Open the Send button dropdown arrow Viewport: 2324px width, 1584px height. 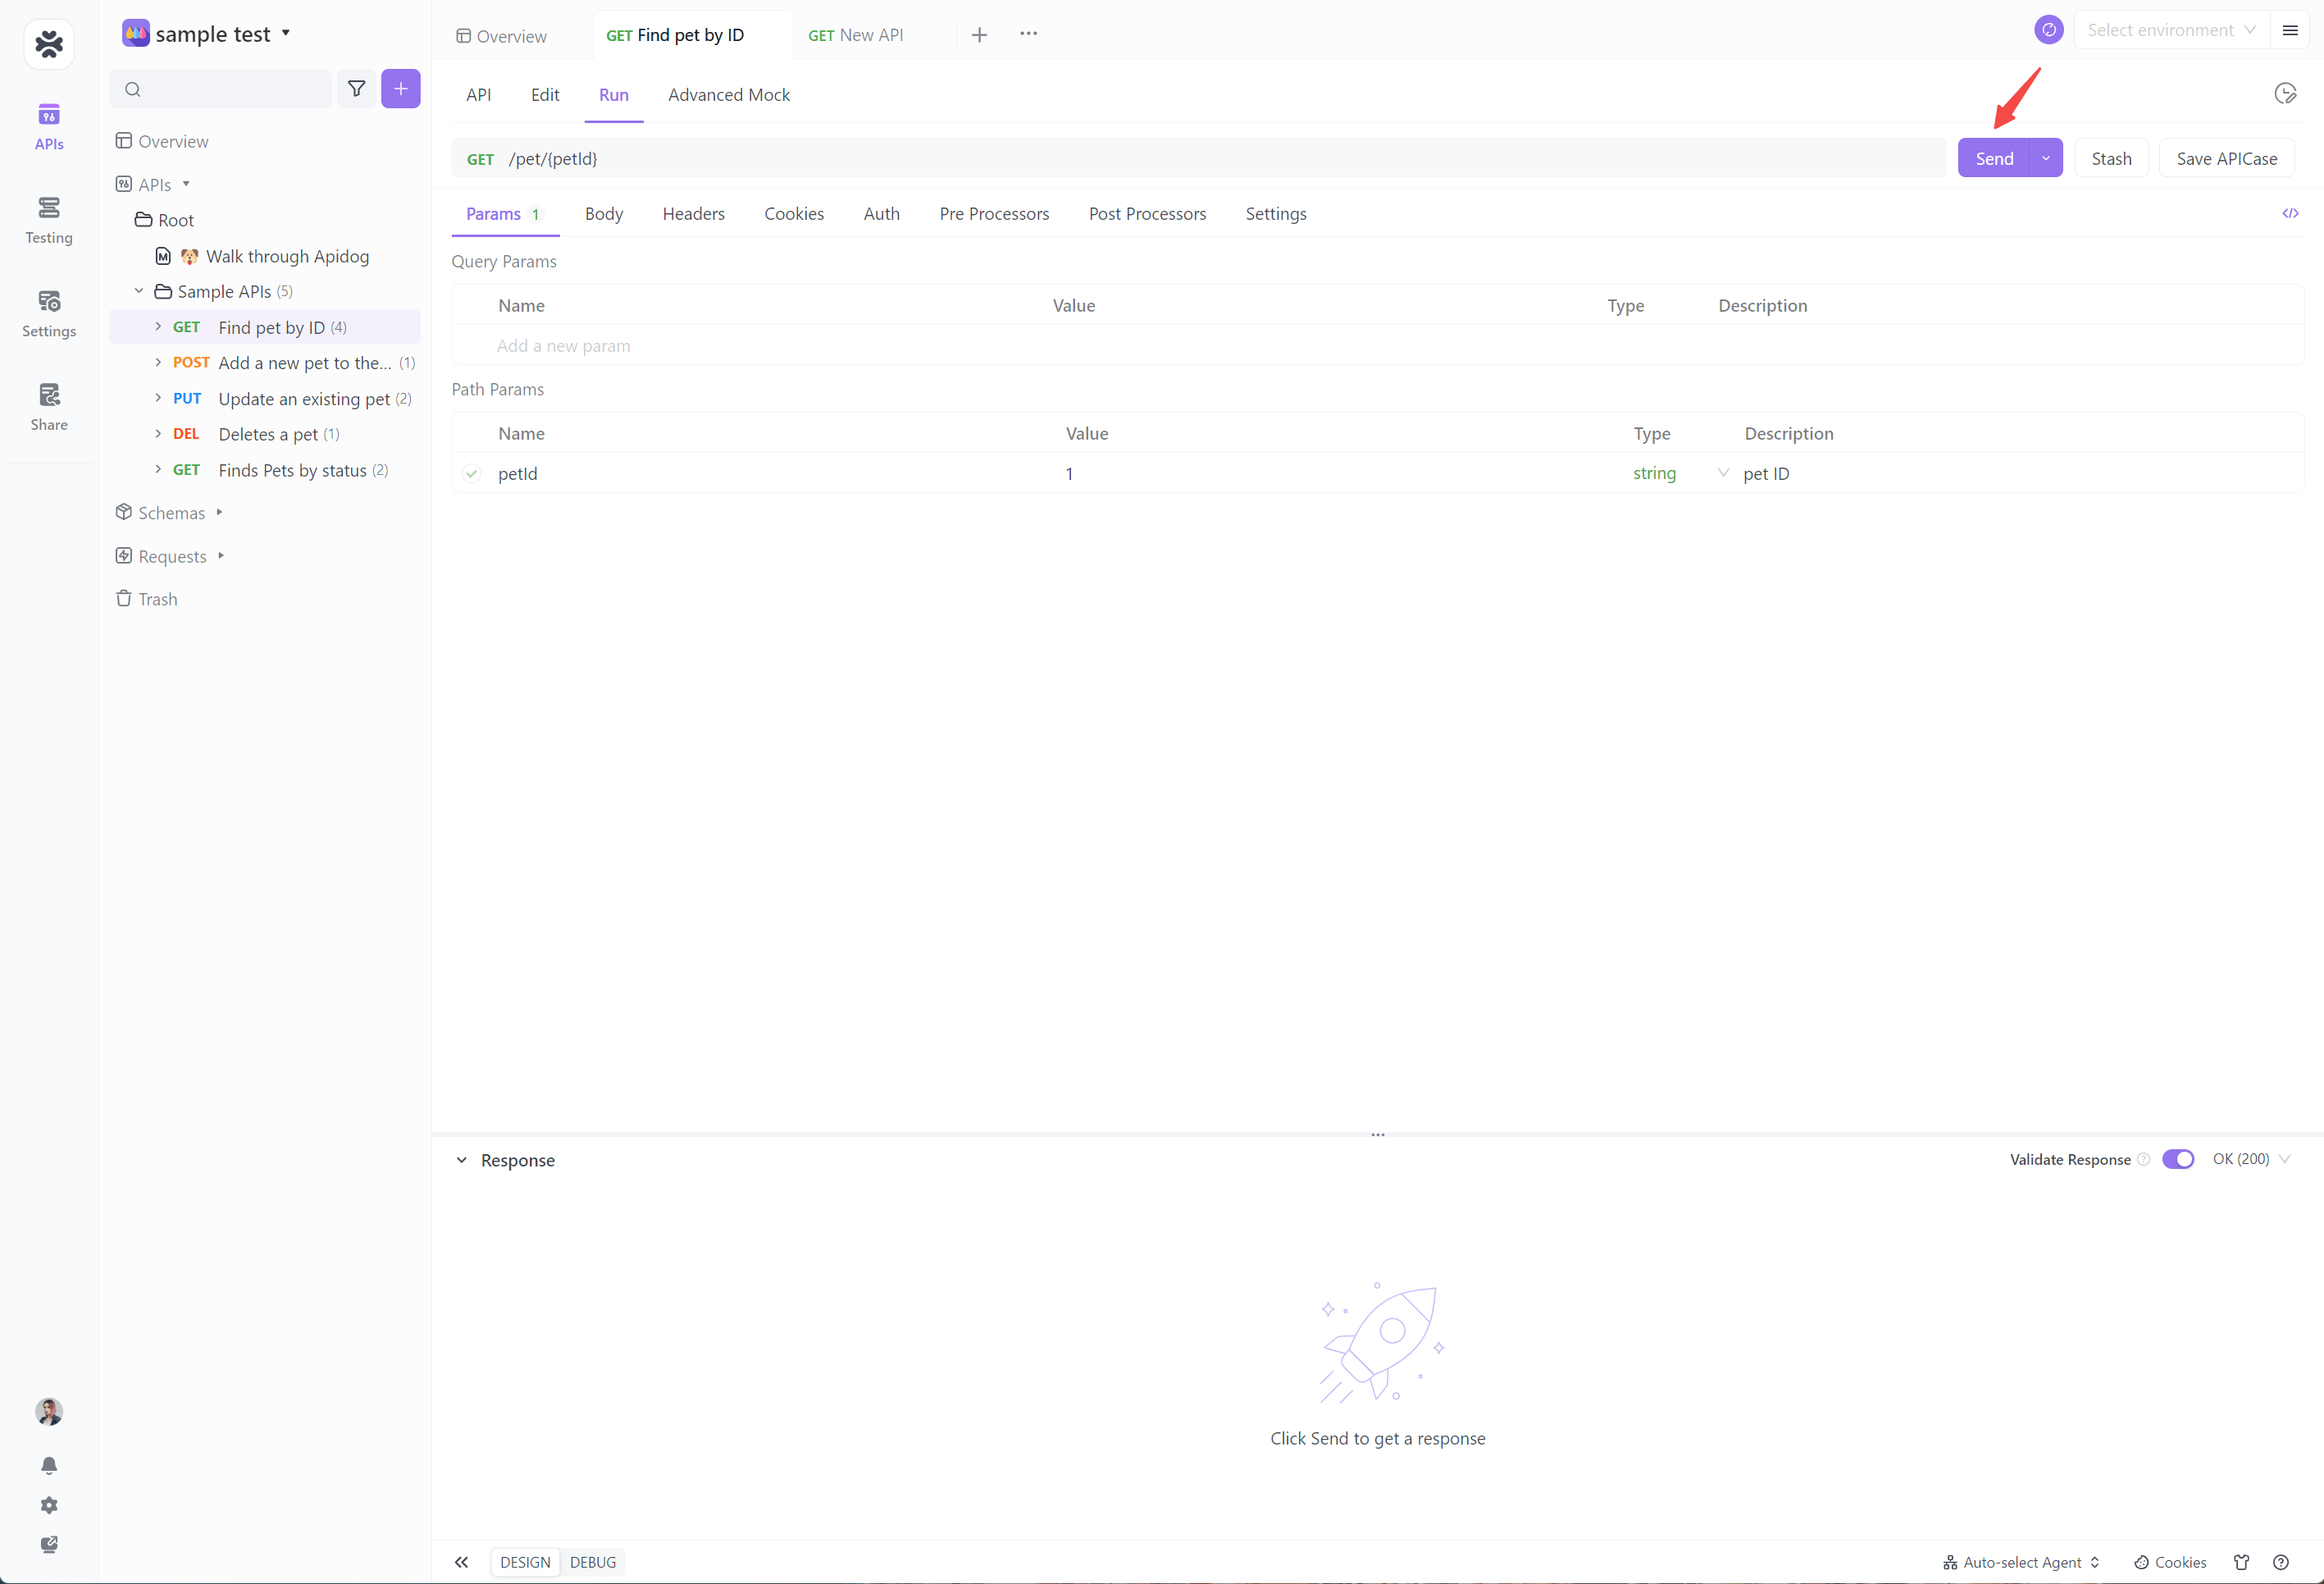click(2045, 158)
